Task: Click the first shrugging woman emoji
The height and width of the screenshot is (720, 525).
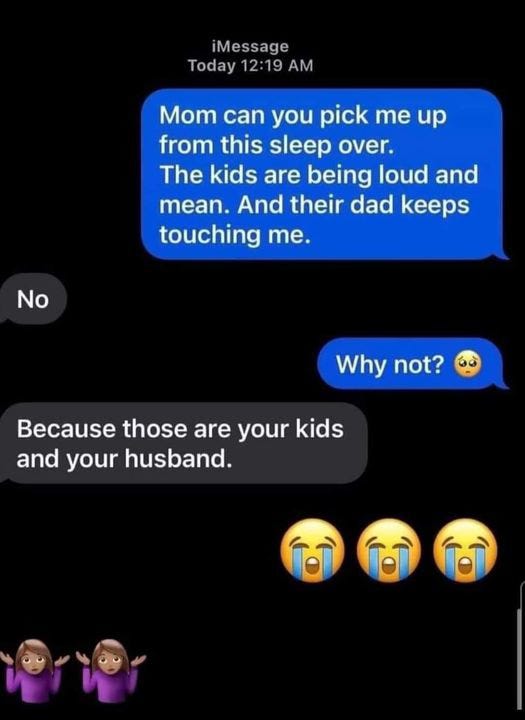Action: [33, 671]
